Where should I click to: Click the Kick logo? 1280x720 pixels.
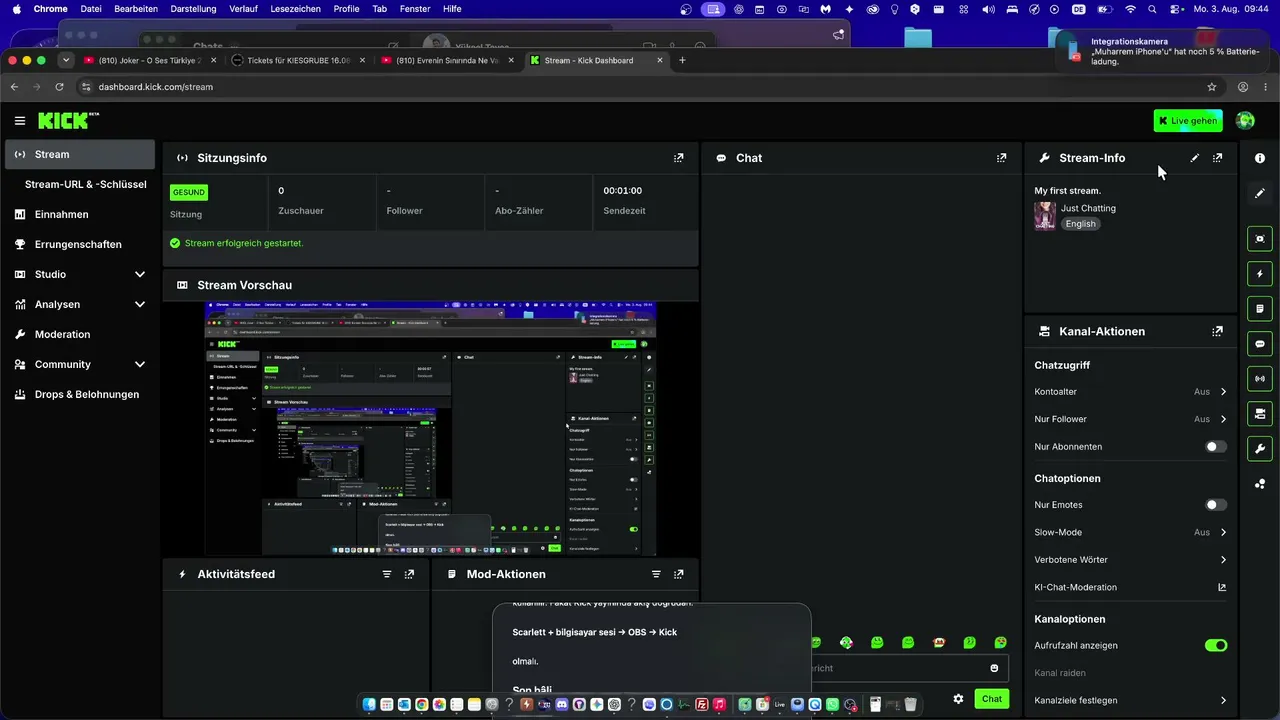(x=69, y=121)
